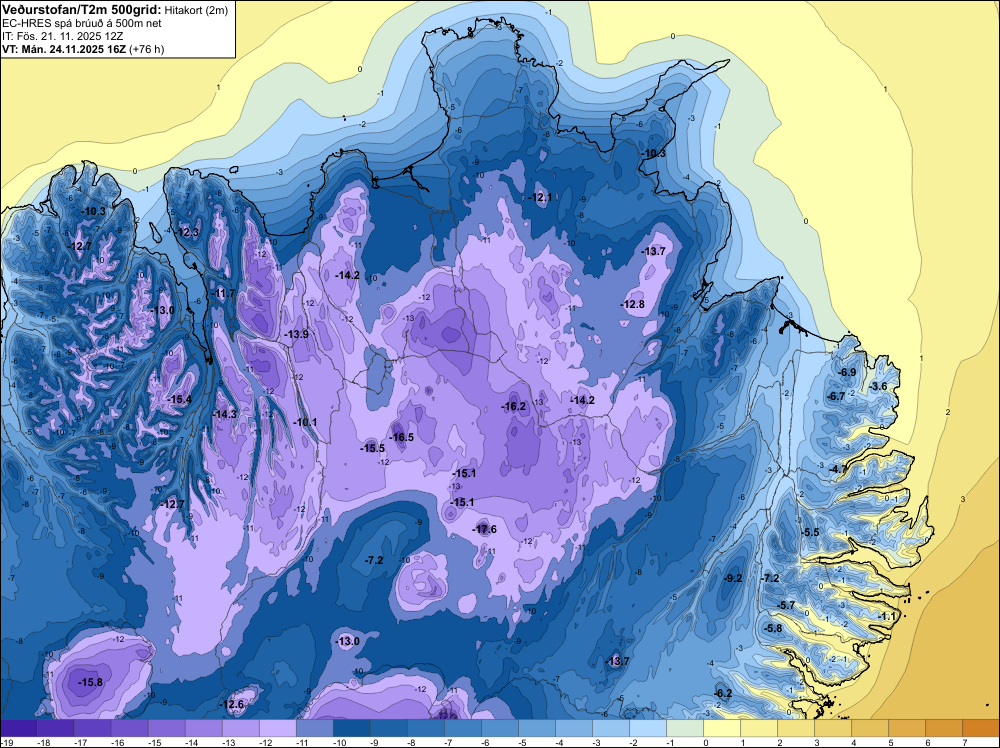Click the -9.2 temperature label
Viewport: 1000px width, 748px height.
734,578
